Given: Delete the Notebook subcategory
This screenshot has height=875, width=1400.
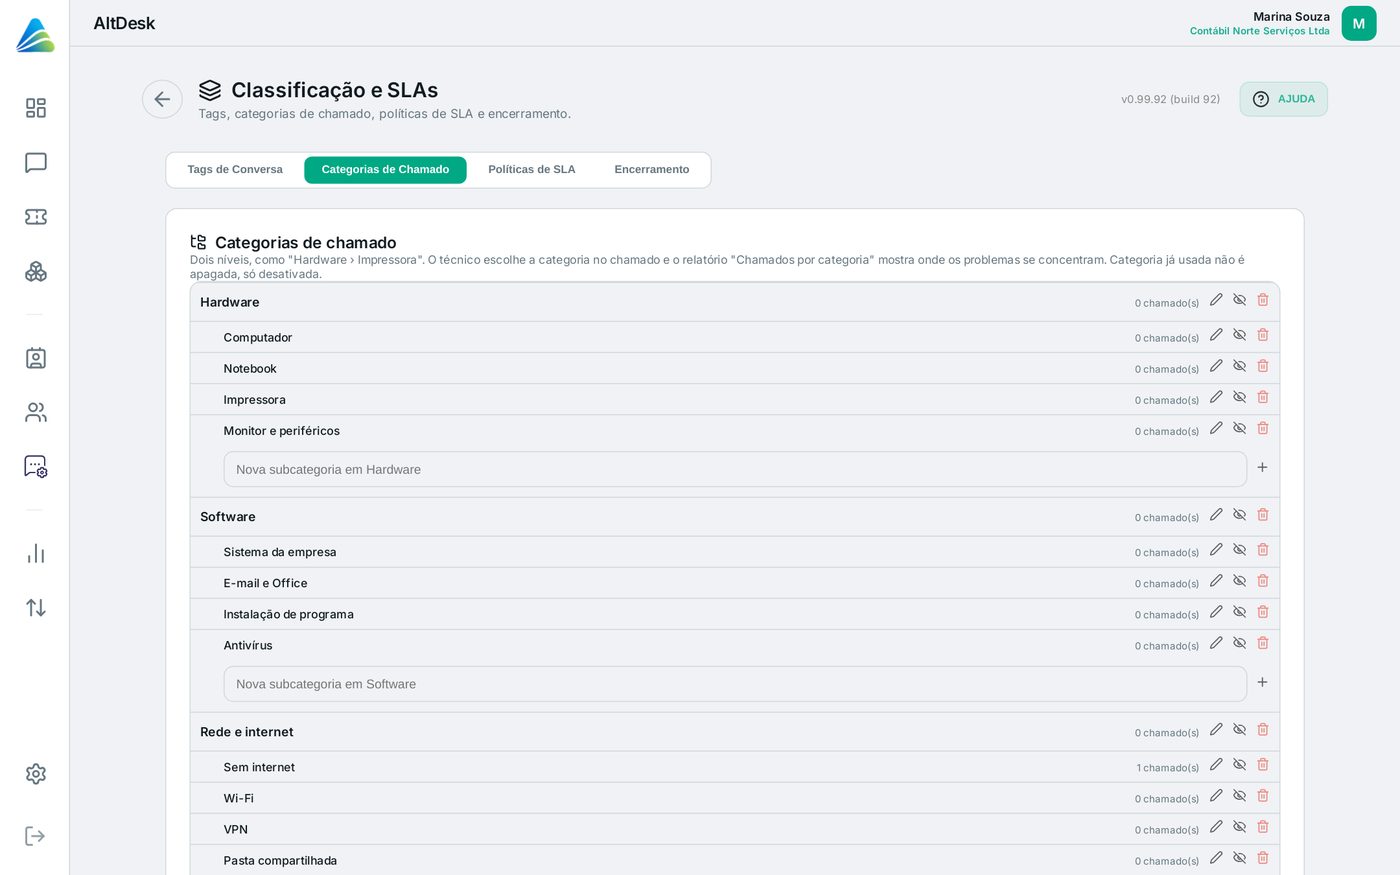Looking at the screenshot, I should click(x=1263, y=366).
